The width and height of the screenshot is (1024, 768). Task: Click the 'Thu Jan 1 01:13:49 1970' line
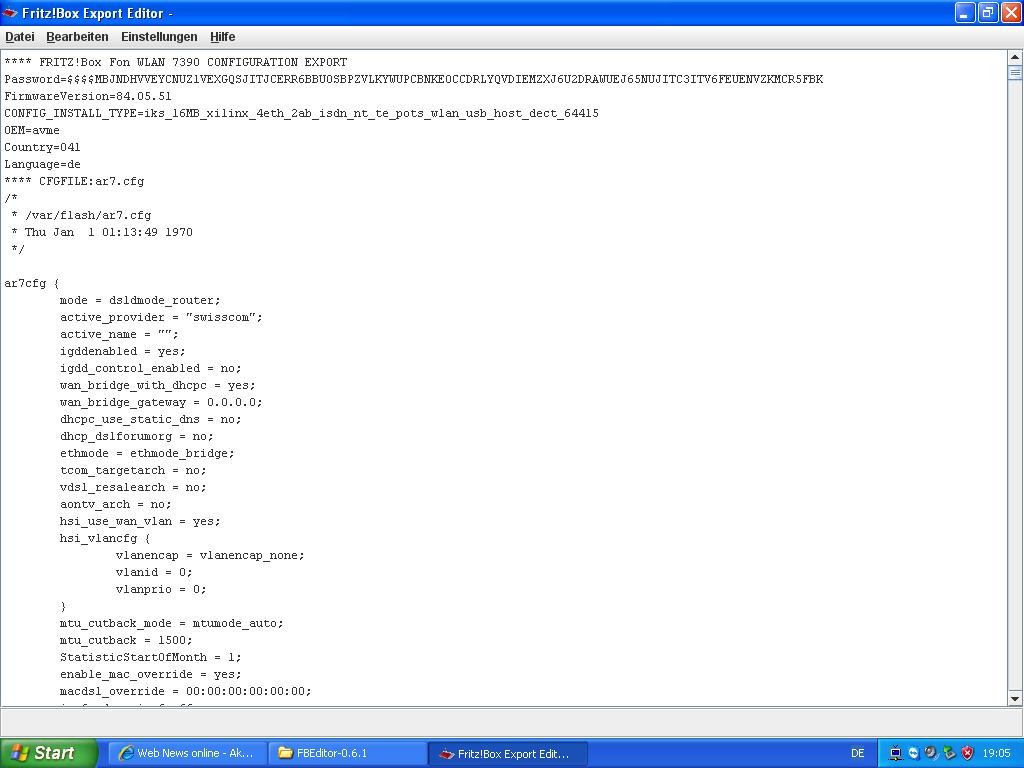pyautogui.click(x=102, y=232)
